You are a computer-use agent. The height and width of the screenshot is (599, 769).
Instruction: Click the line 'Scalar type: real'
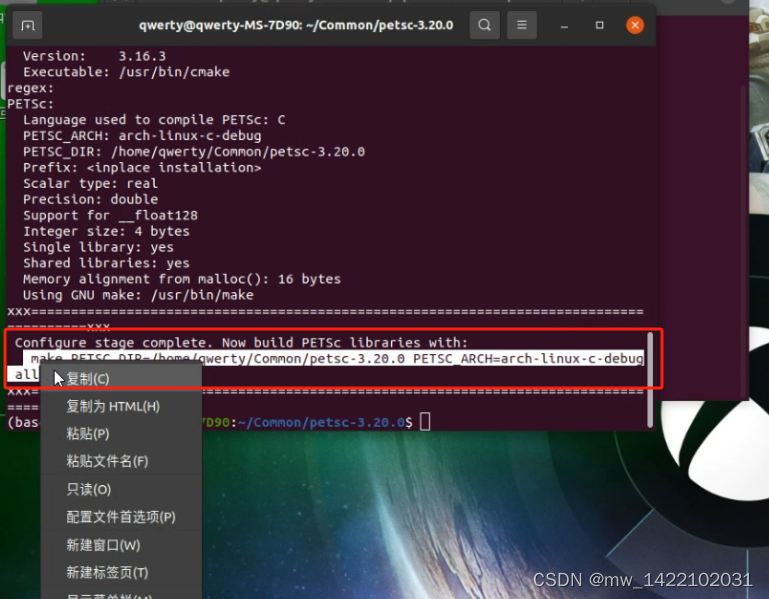(x=90, y=183)
